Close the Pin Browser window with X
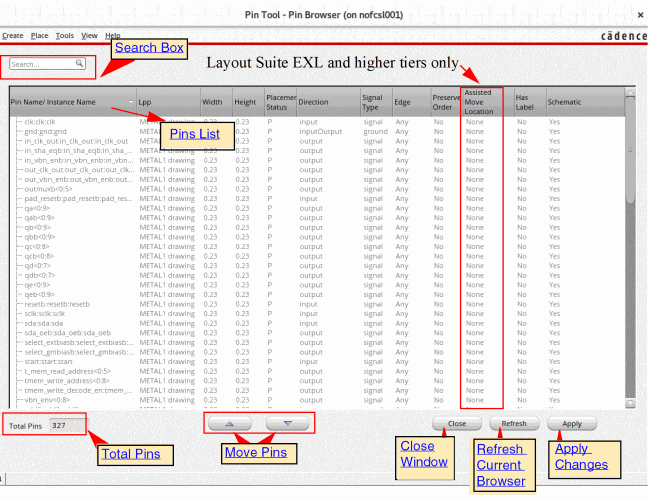648x499 pixels. pyautogui.click(x=640, y=15)
